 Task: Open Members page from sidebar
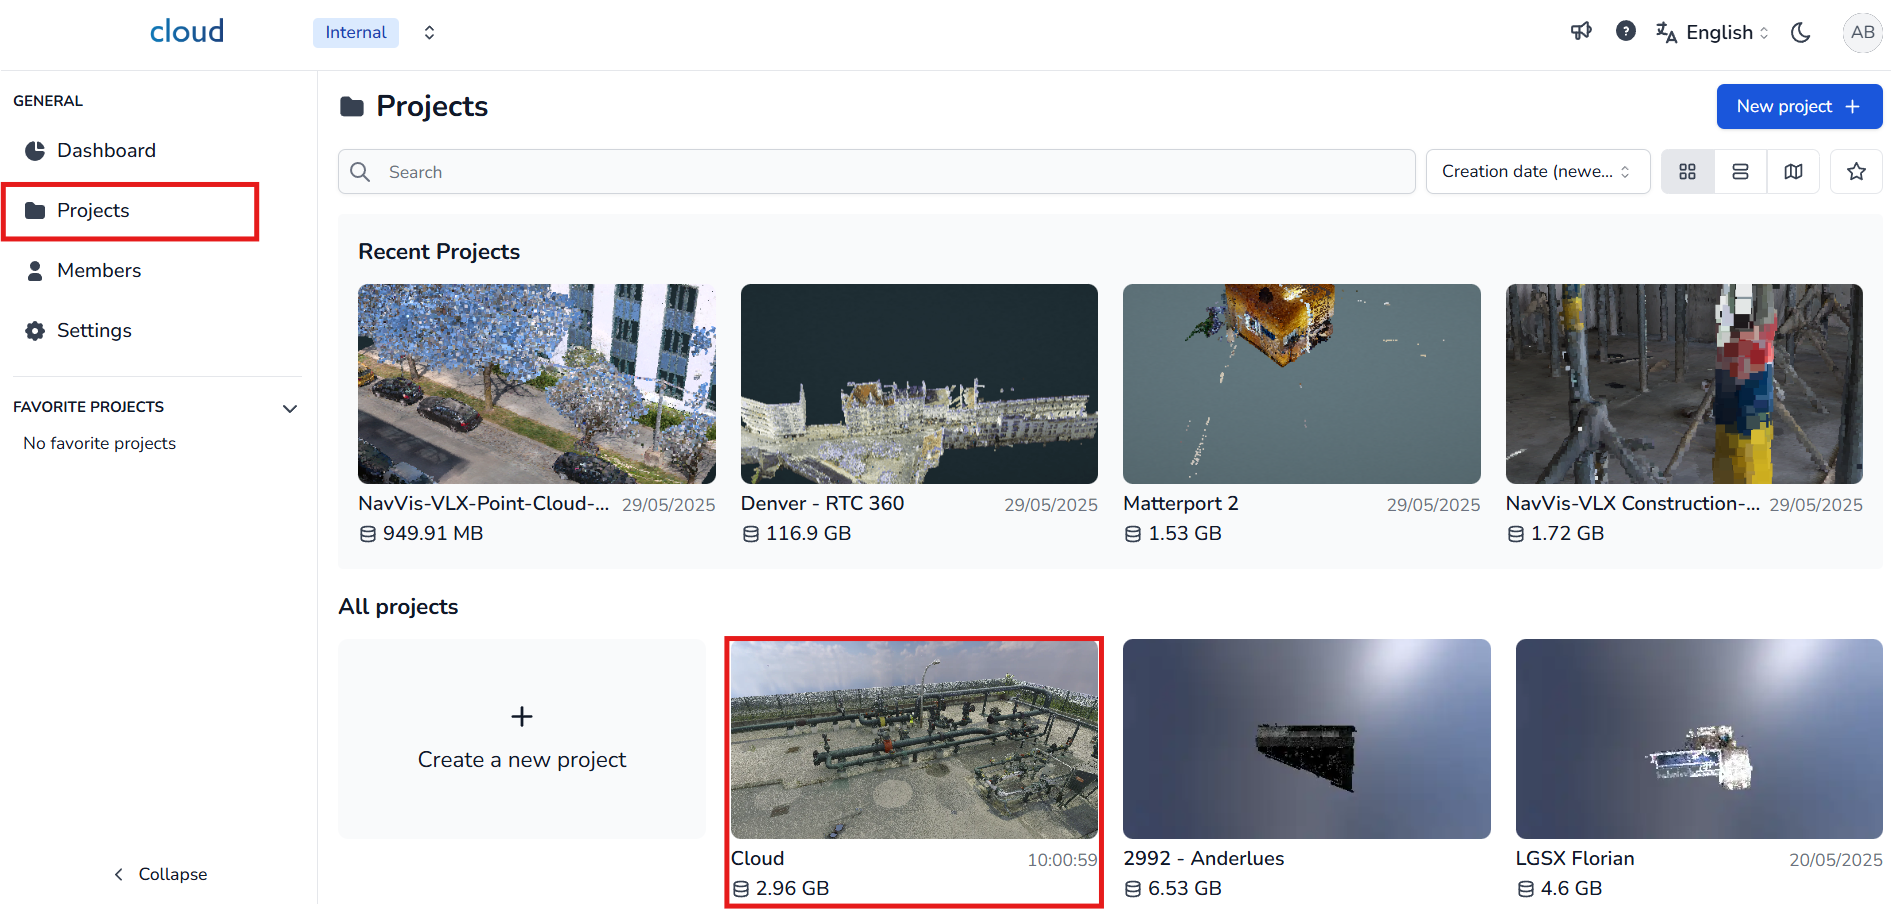99,270
